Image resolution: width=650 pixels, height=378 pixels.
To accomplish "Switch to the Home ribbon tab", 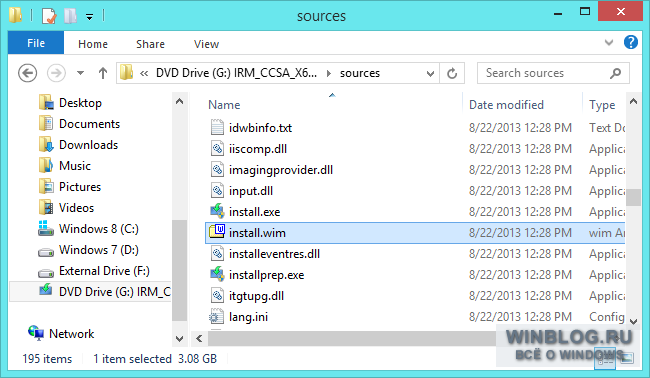I will click(x=93, y=44).
